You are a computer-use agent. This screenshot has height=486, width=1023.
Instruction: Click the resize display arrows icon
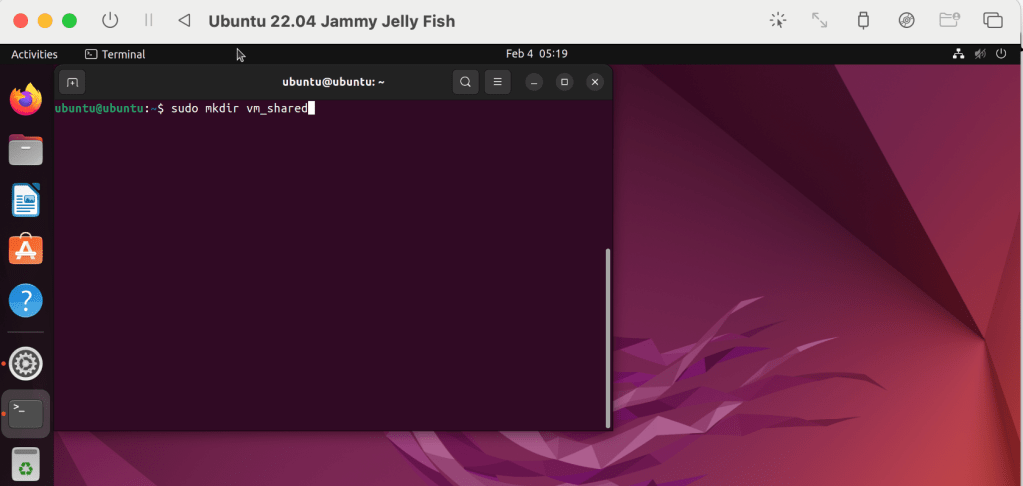[x=819, y=20]
